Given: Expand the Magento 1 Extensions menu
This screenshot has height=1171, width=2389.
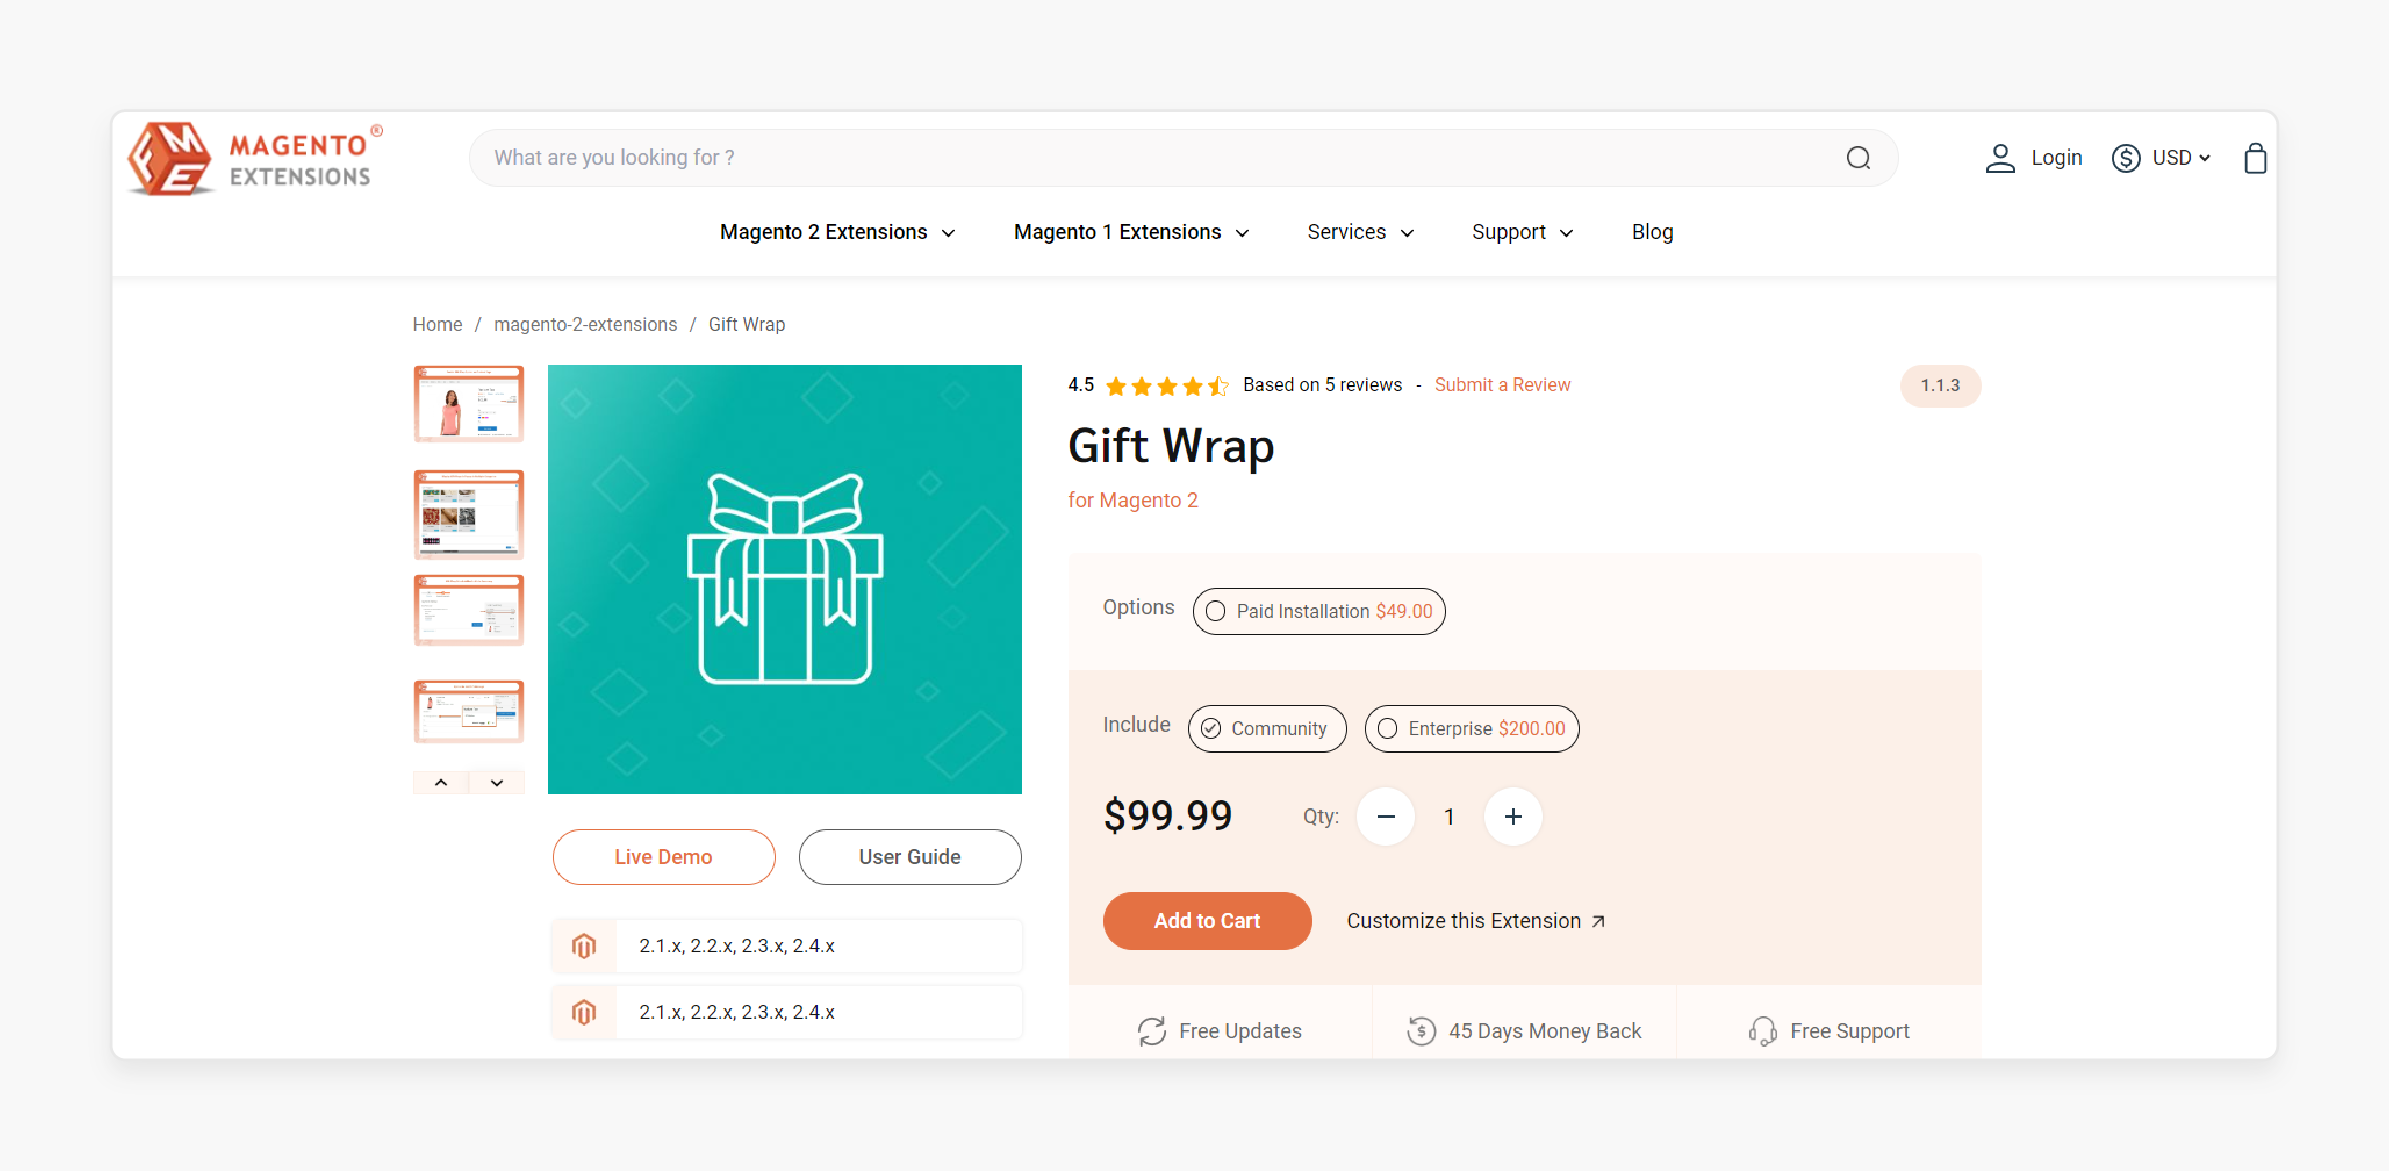Looking at the screenshot, I should click(1135, 231).
